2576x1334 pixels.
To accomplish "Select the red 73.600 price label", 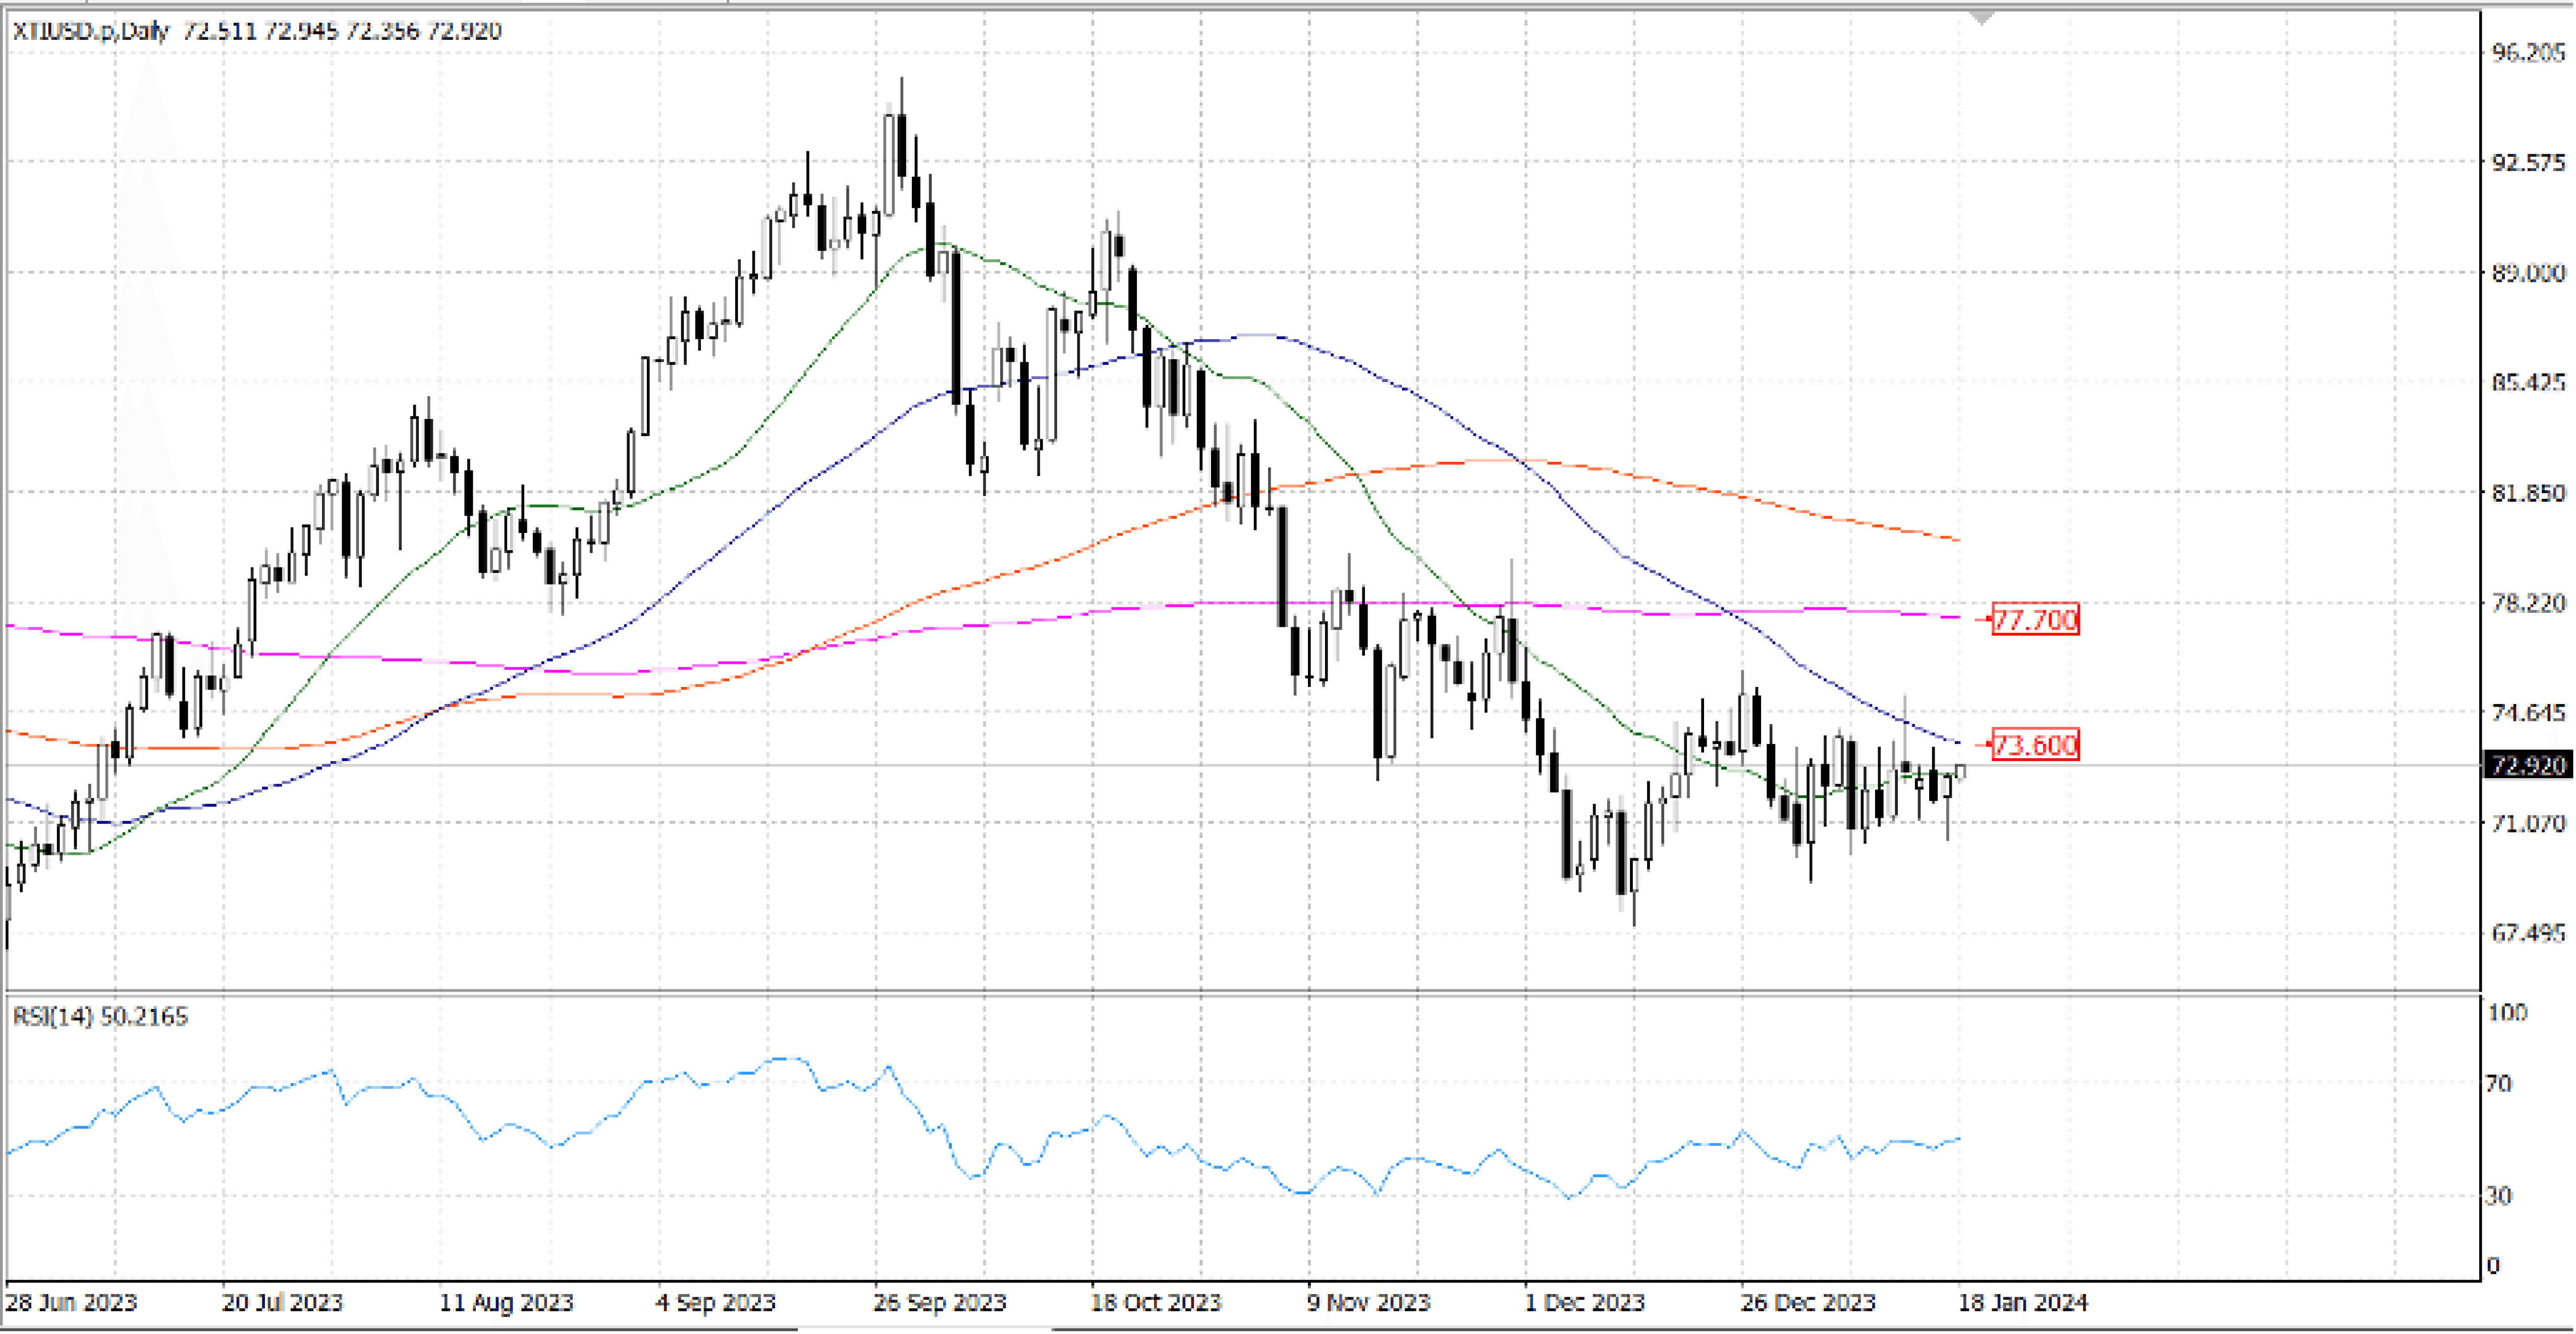I will (x=2035, y=745).
